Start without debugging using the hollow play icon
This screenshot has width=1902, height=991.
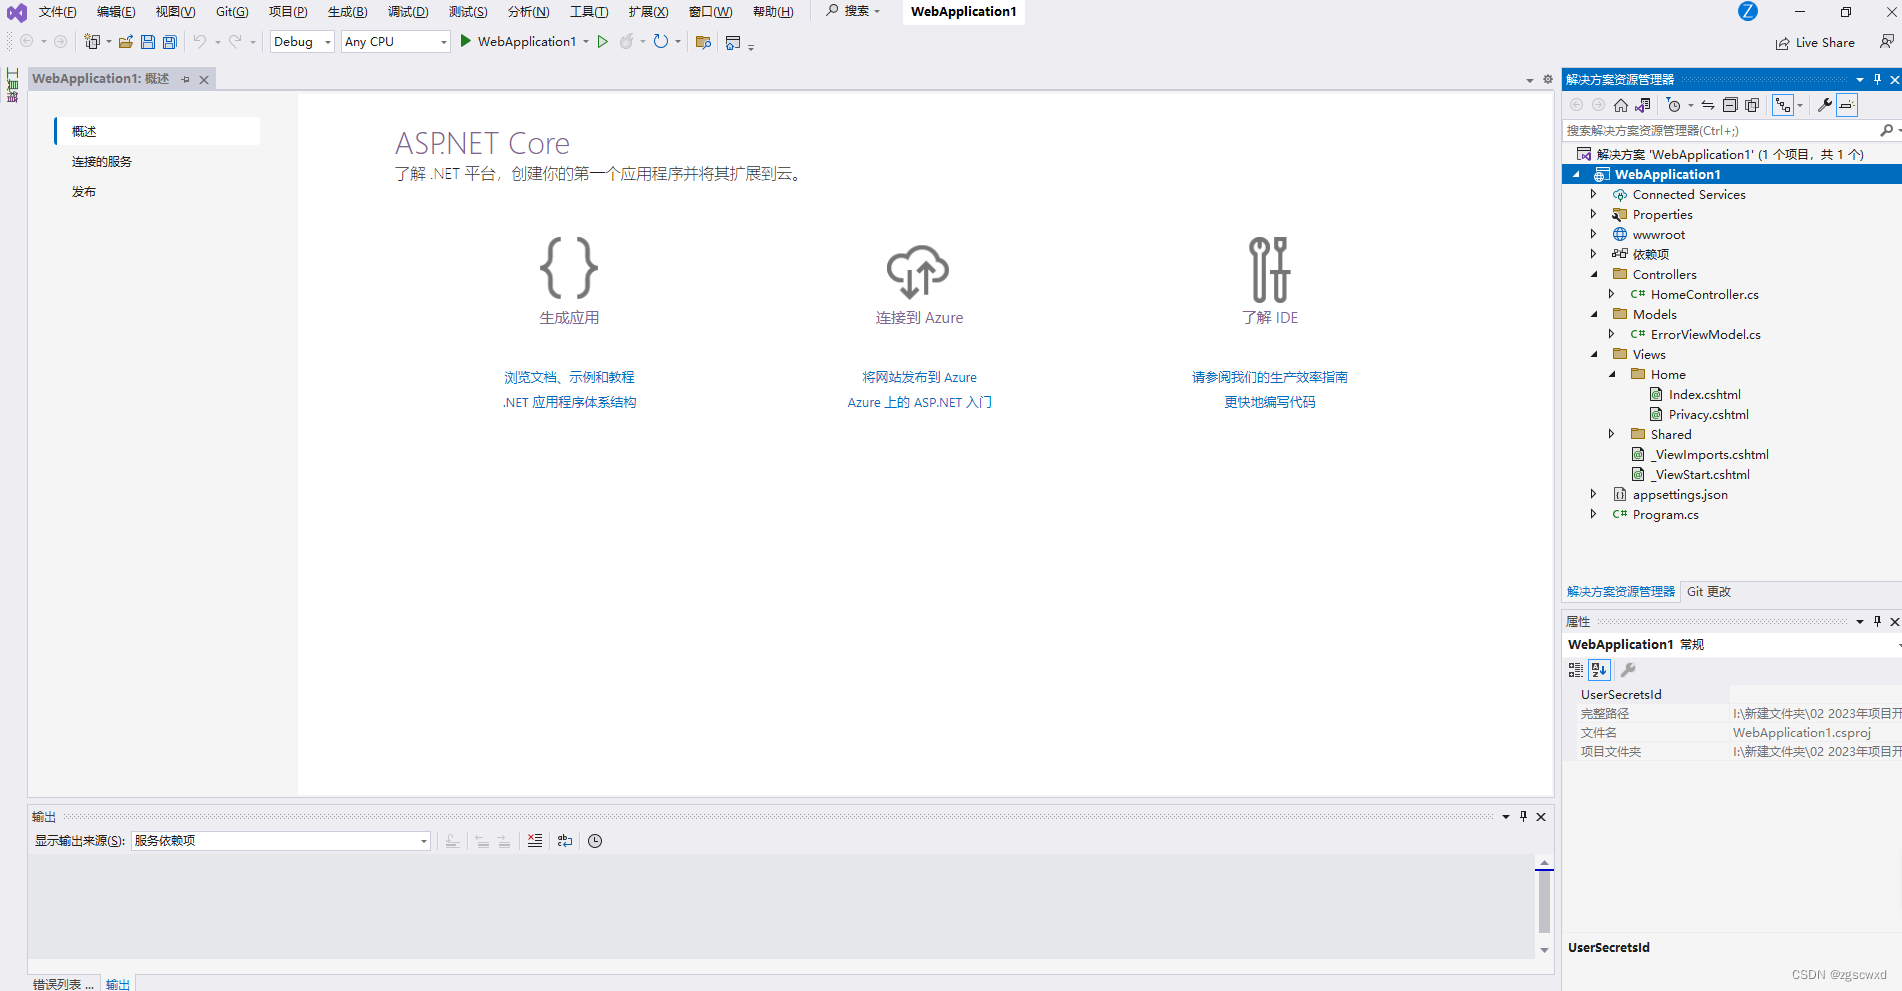coord(603,42)
